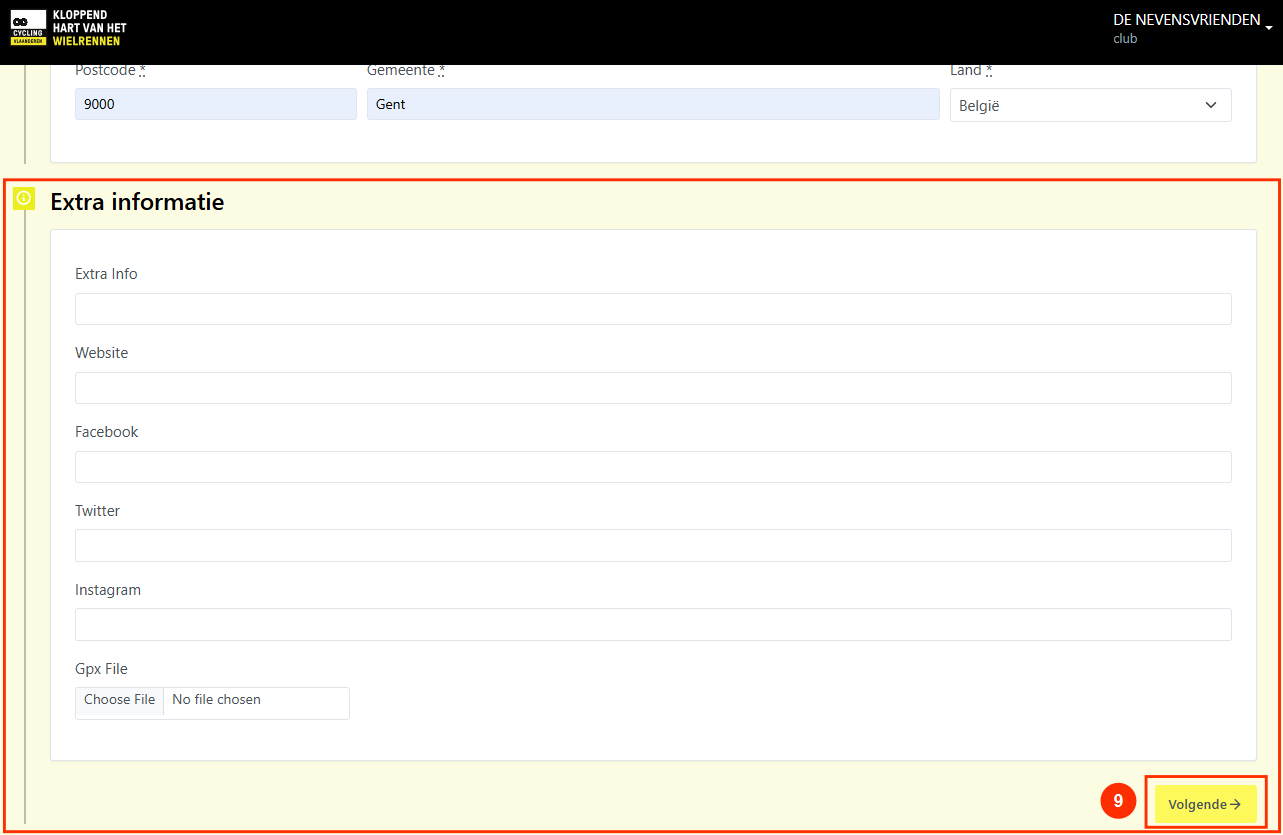The image size is (1283, 835).
Task: Click the Volgende next button
Action: coord(1205,804)
